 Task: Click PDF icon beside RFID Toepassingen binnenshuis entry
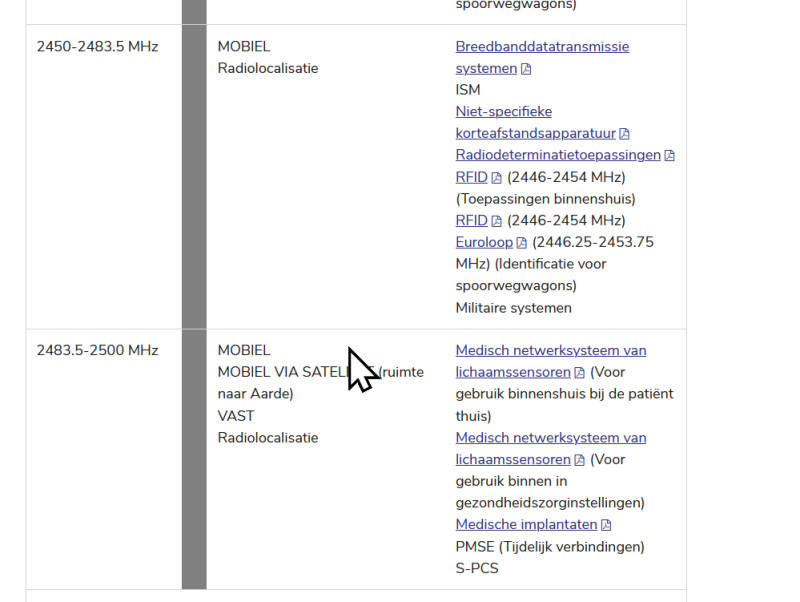coord(497,178)
